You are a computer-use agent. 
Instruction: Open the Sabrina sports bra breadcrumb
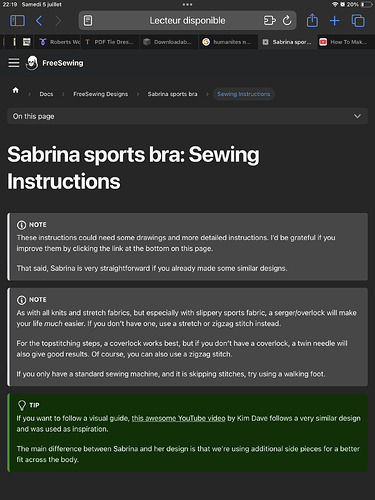(172, 94)
